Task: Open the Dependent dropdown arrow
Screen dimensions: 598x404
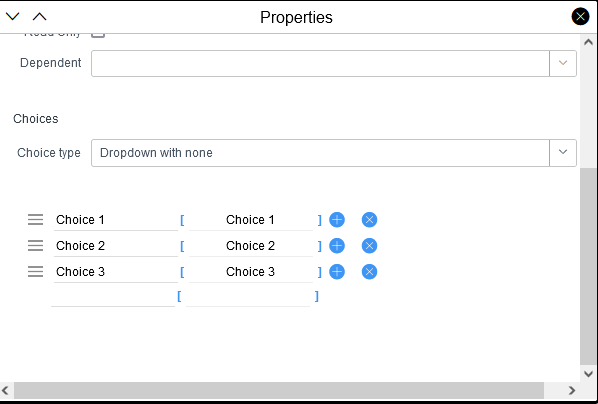Action: coord(563,63)
